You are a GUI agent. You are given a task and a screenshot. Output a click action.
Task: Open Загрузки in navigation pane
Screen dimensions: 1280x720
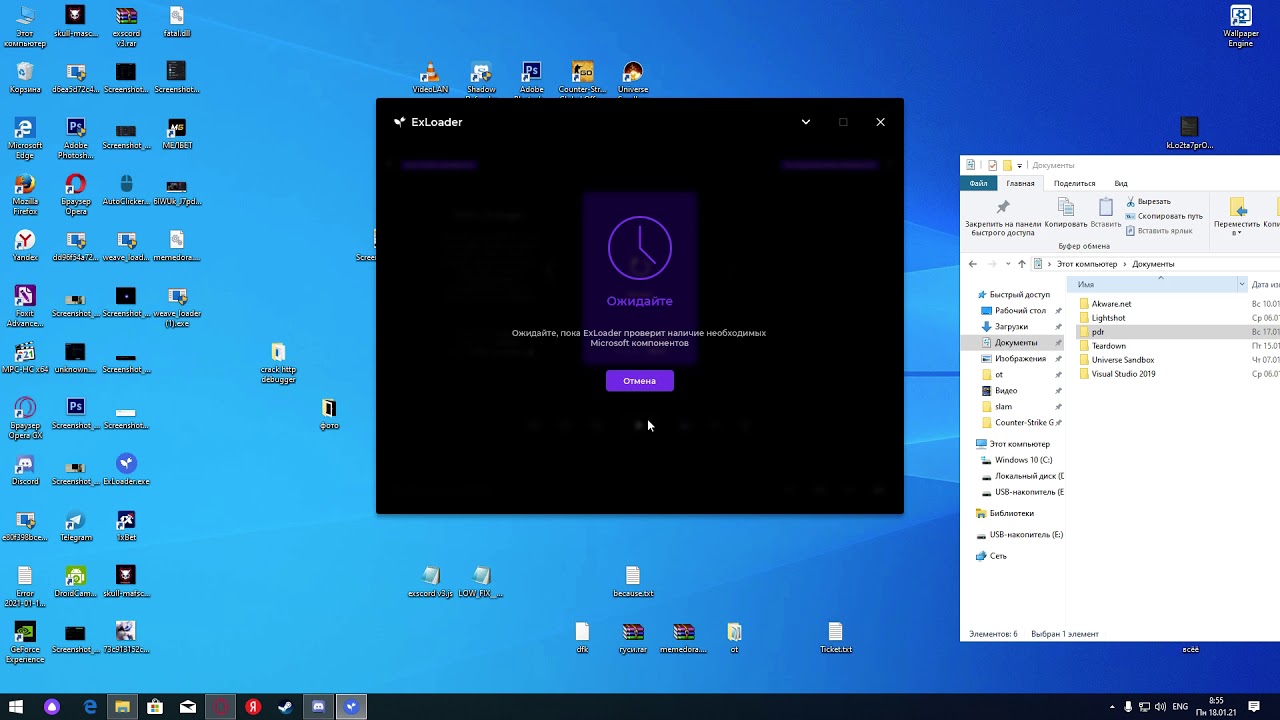[1005, 327]
